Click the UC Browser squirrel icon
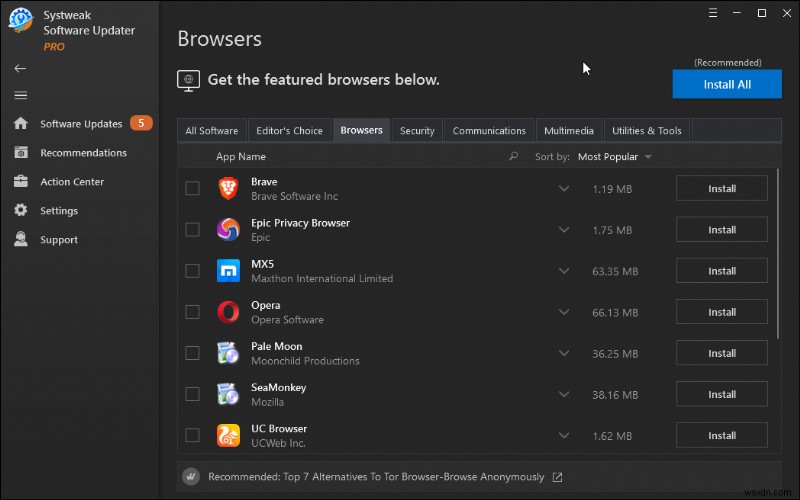 228,435
